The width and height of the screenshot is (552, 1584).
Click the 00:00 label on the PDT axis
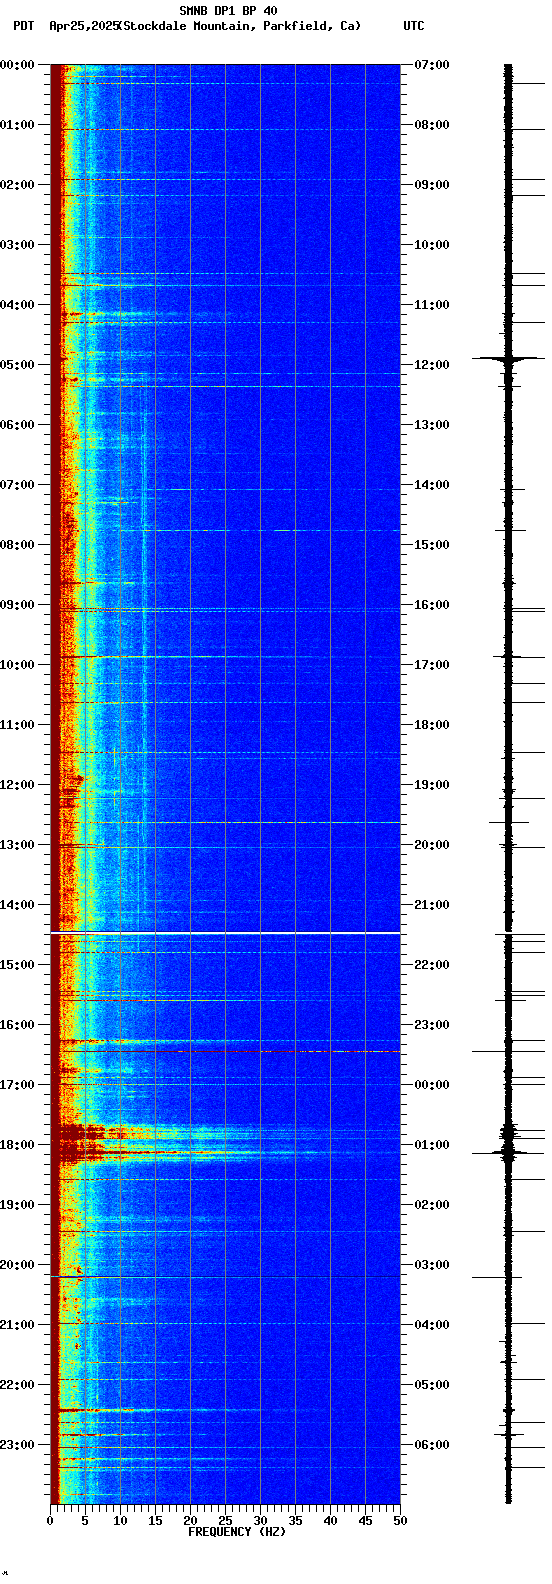click(17, 65)
